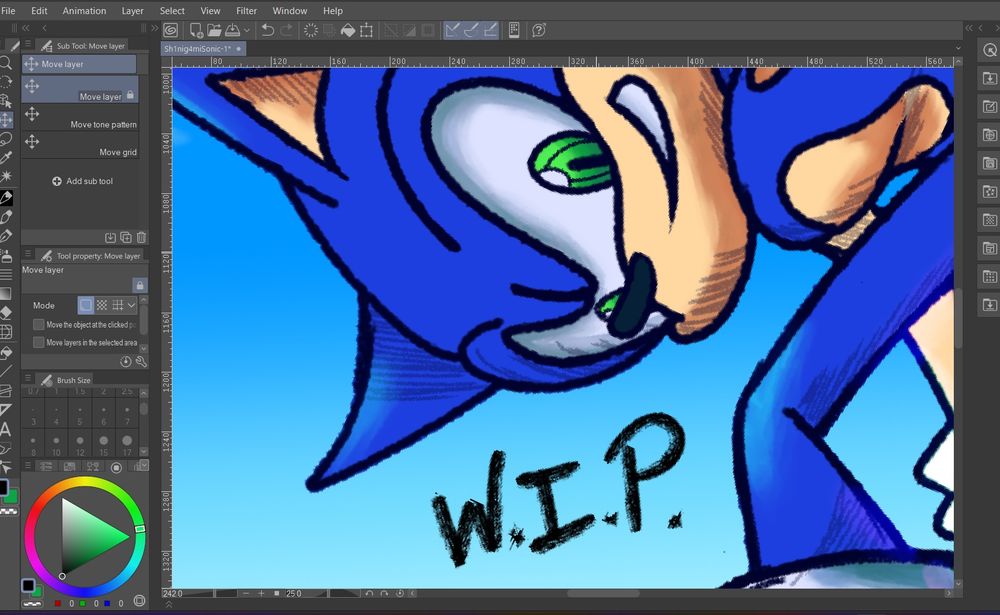Select the Lasso selection tool
Image resolution: width=1000 pixels, height=615 pixels.
coord(5,138)
